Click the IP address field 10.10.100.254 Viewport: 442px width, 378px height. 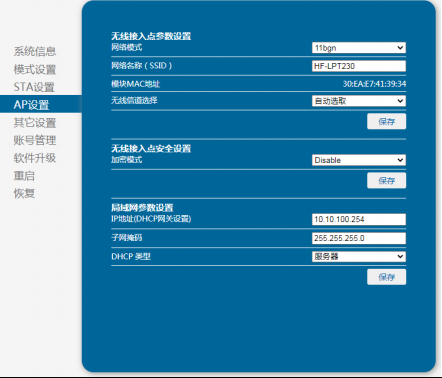click(x=359, y=219)
